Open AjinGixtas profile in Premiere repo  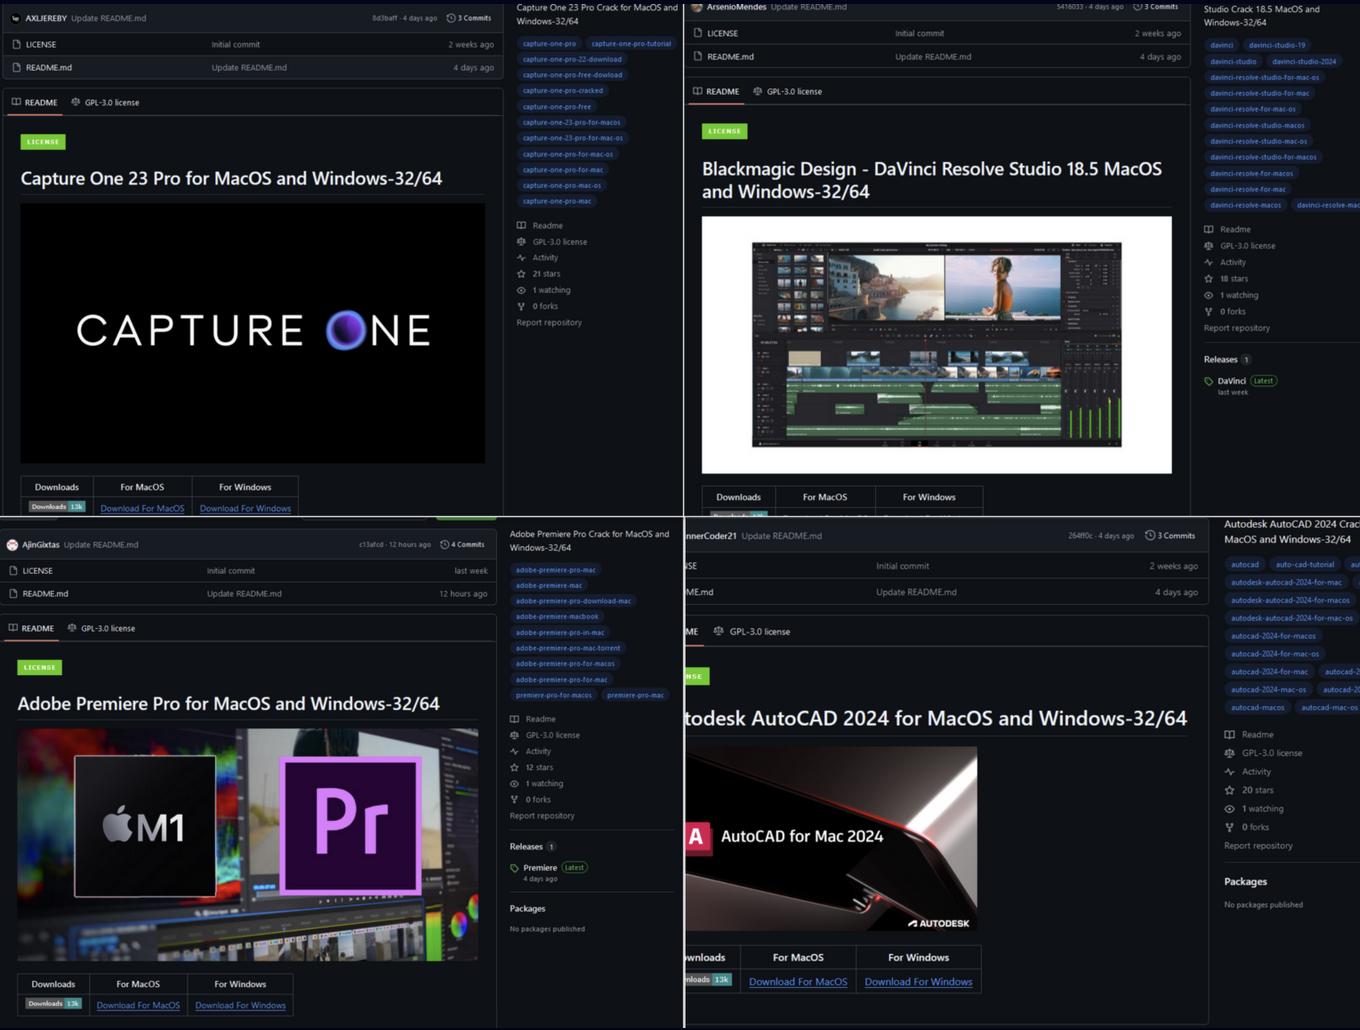tap(40, 545)
